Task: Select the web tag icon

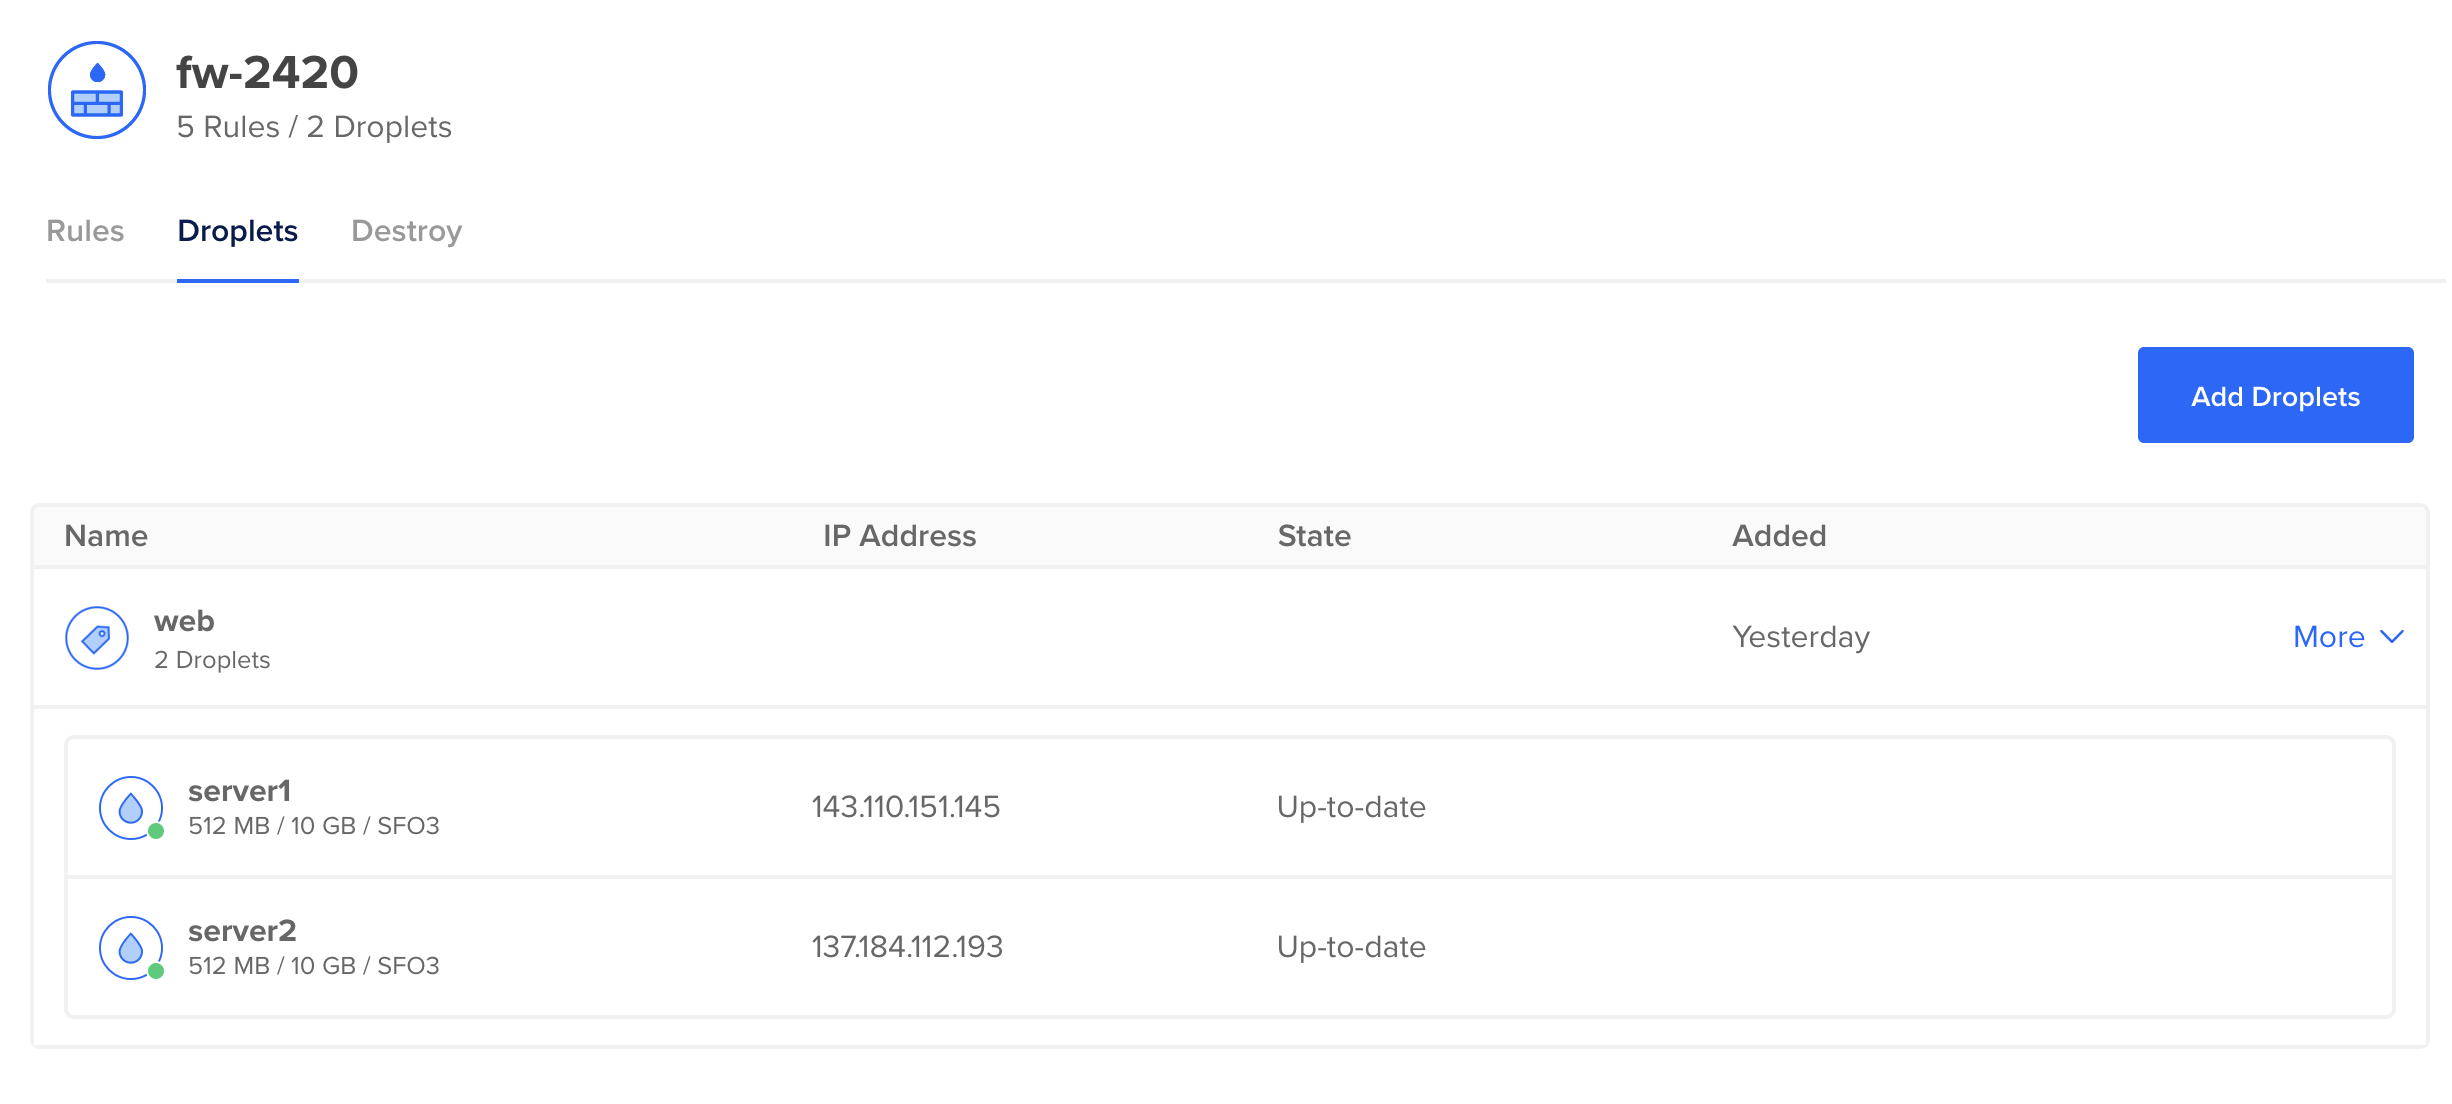Action: 96,637
